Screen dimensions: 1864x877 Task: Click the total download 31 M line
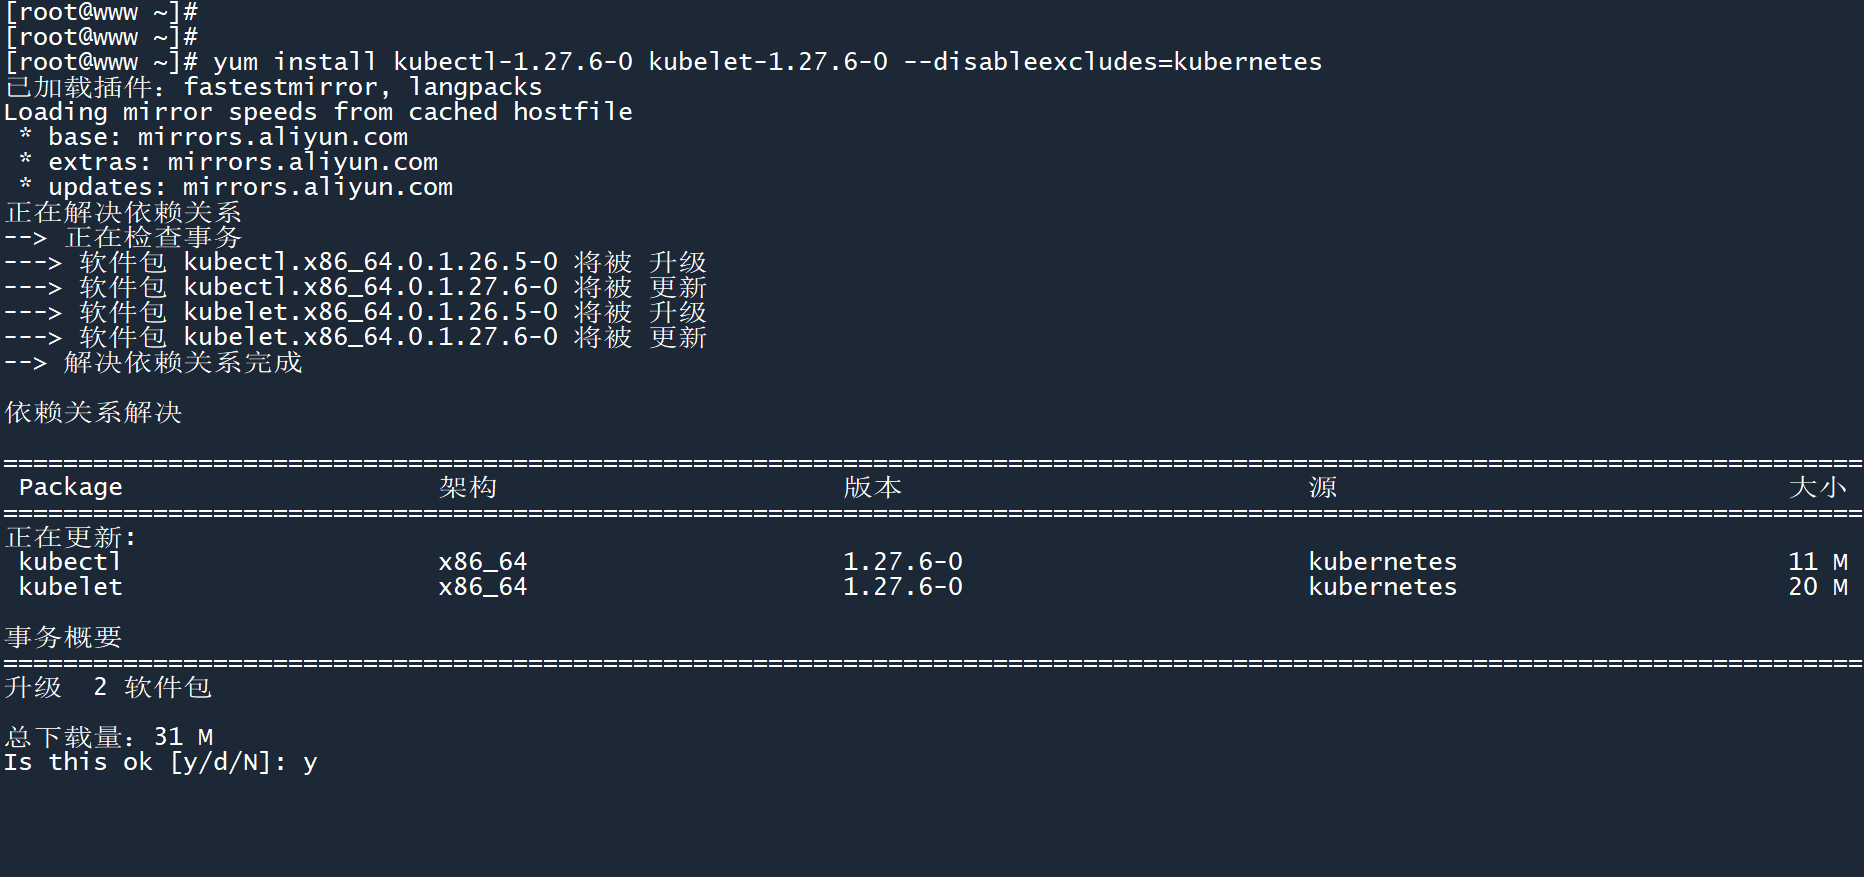coord(109,737)
